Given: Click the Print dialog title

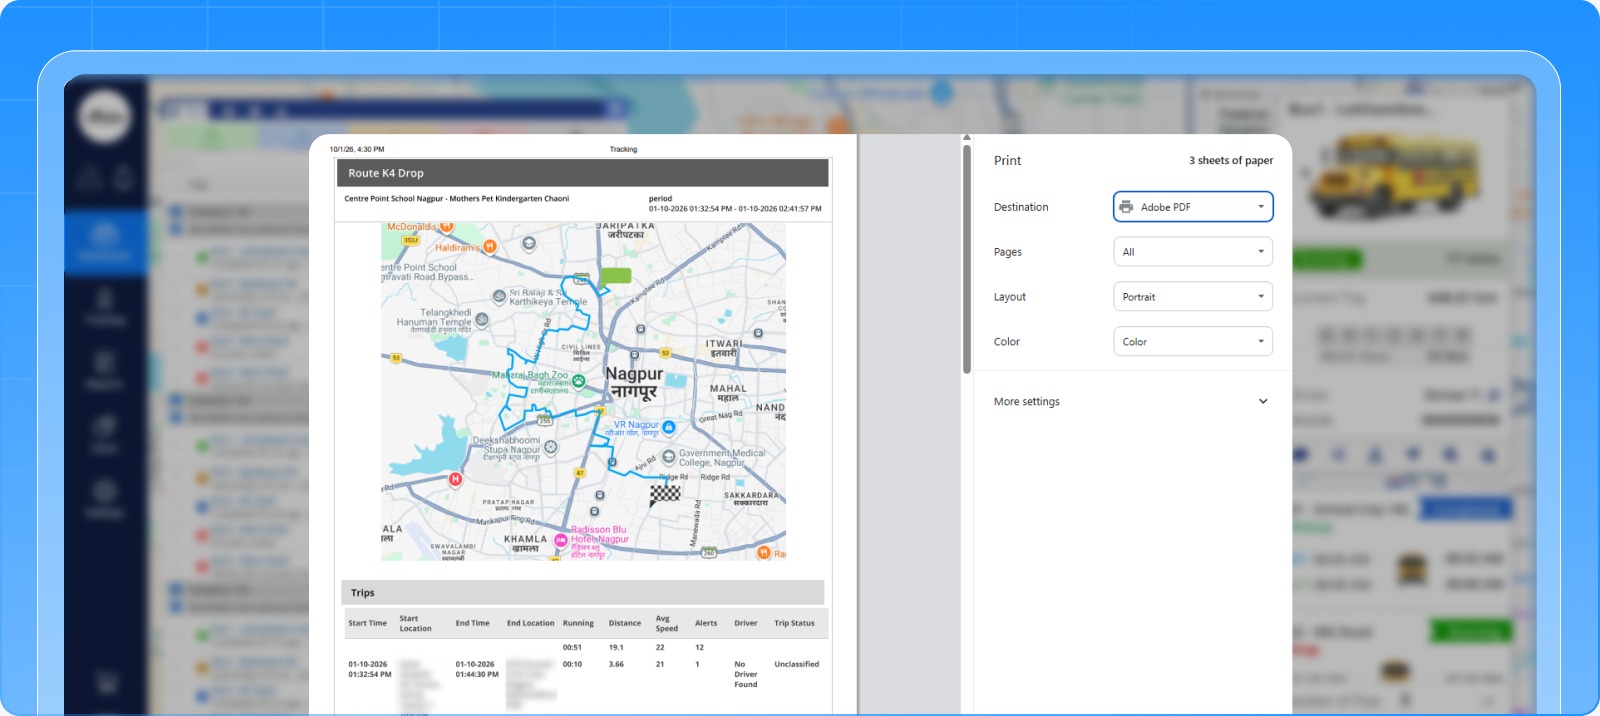Looking at the screenshot, I should (x=1007, y=160).
